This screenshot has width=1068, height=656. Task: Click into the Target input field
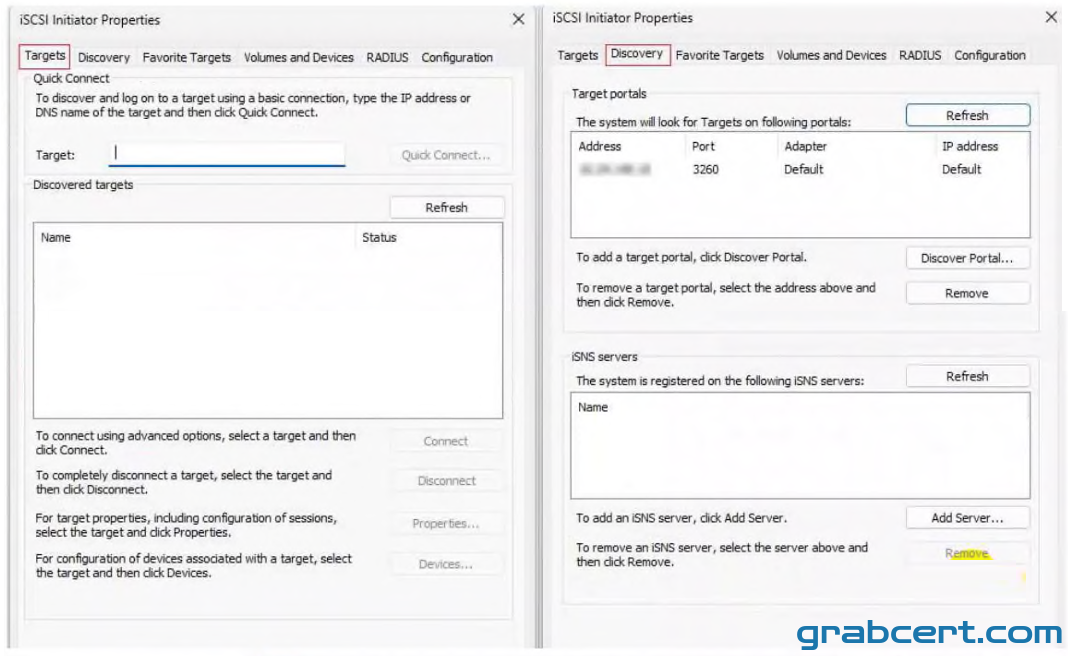[227, 154]
